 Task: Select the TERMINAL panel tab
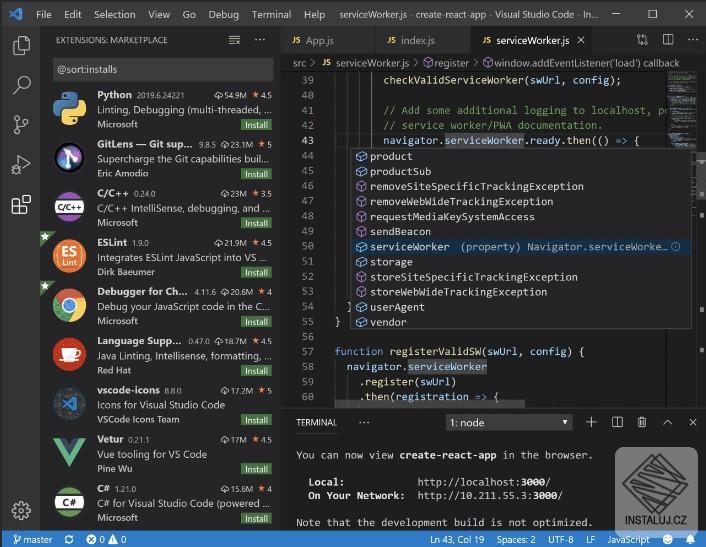click(317, 422)
